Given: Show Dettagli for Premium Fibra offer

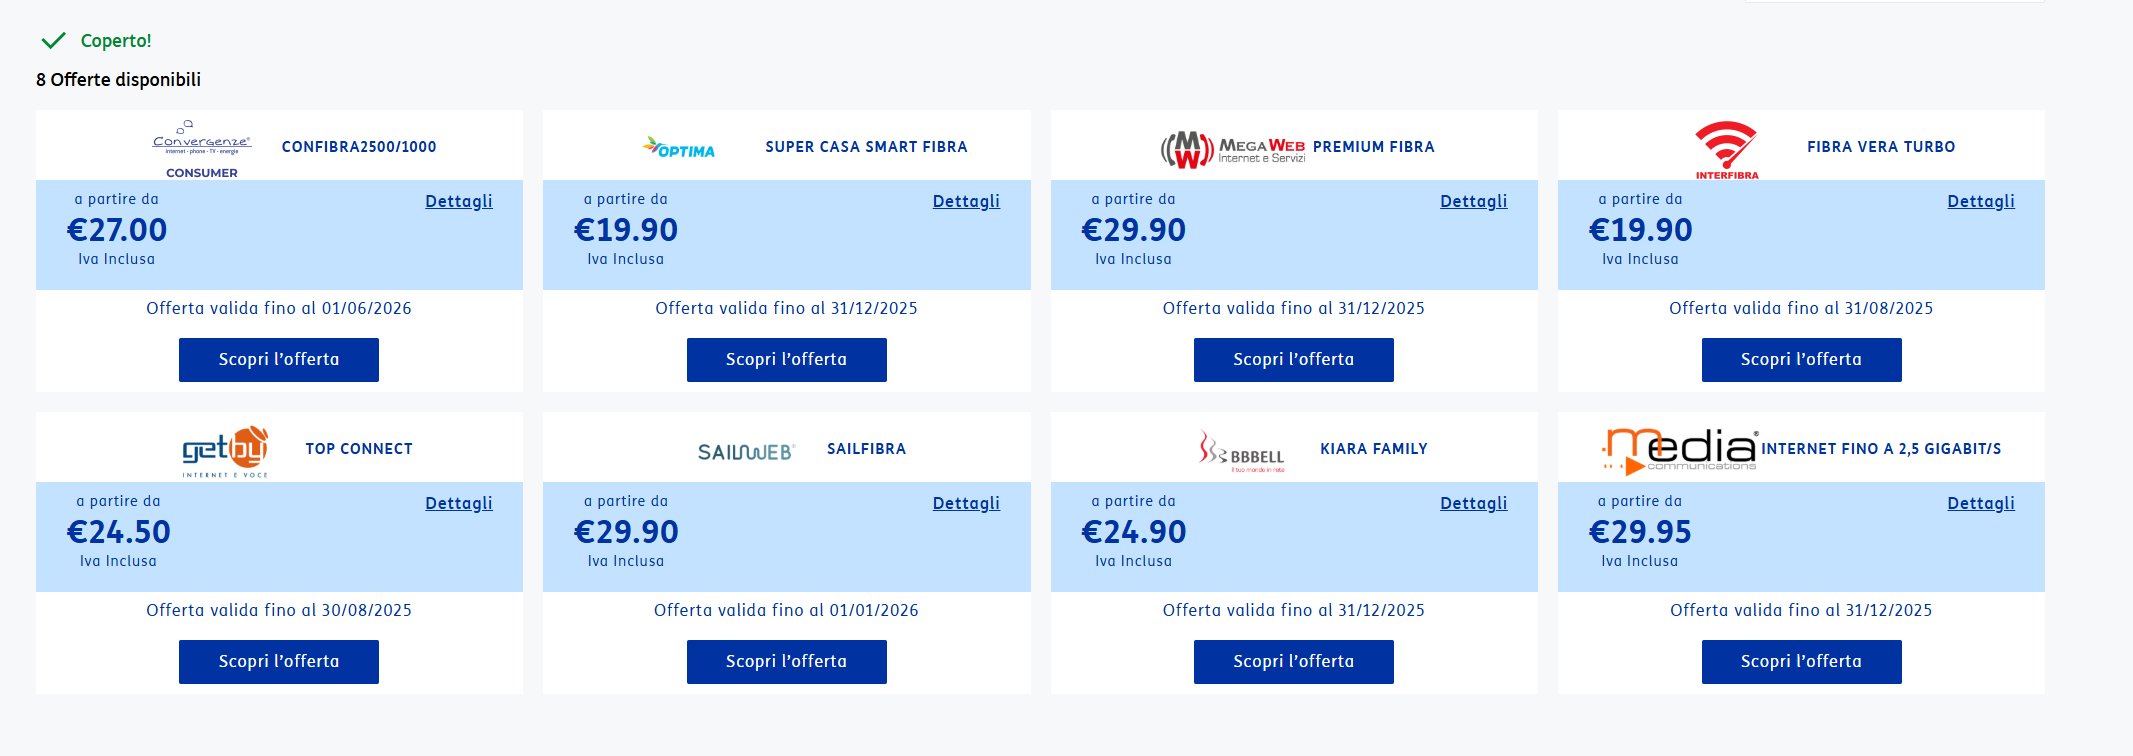Looking at the screenshot, I should [x=1473, y=201].
